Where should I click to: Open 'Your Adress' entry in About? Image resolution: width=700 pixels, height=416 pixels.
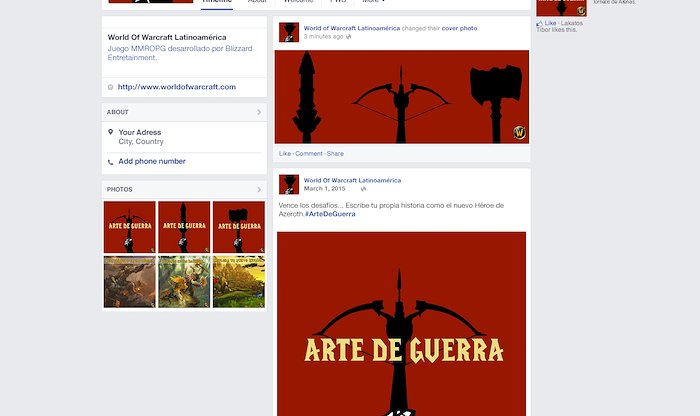coord(140,132)
